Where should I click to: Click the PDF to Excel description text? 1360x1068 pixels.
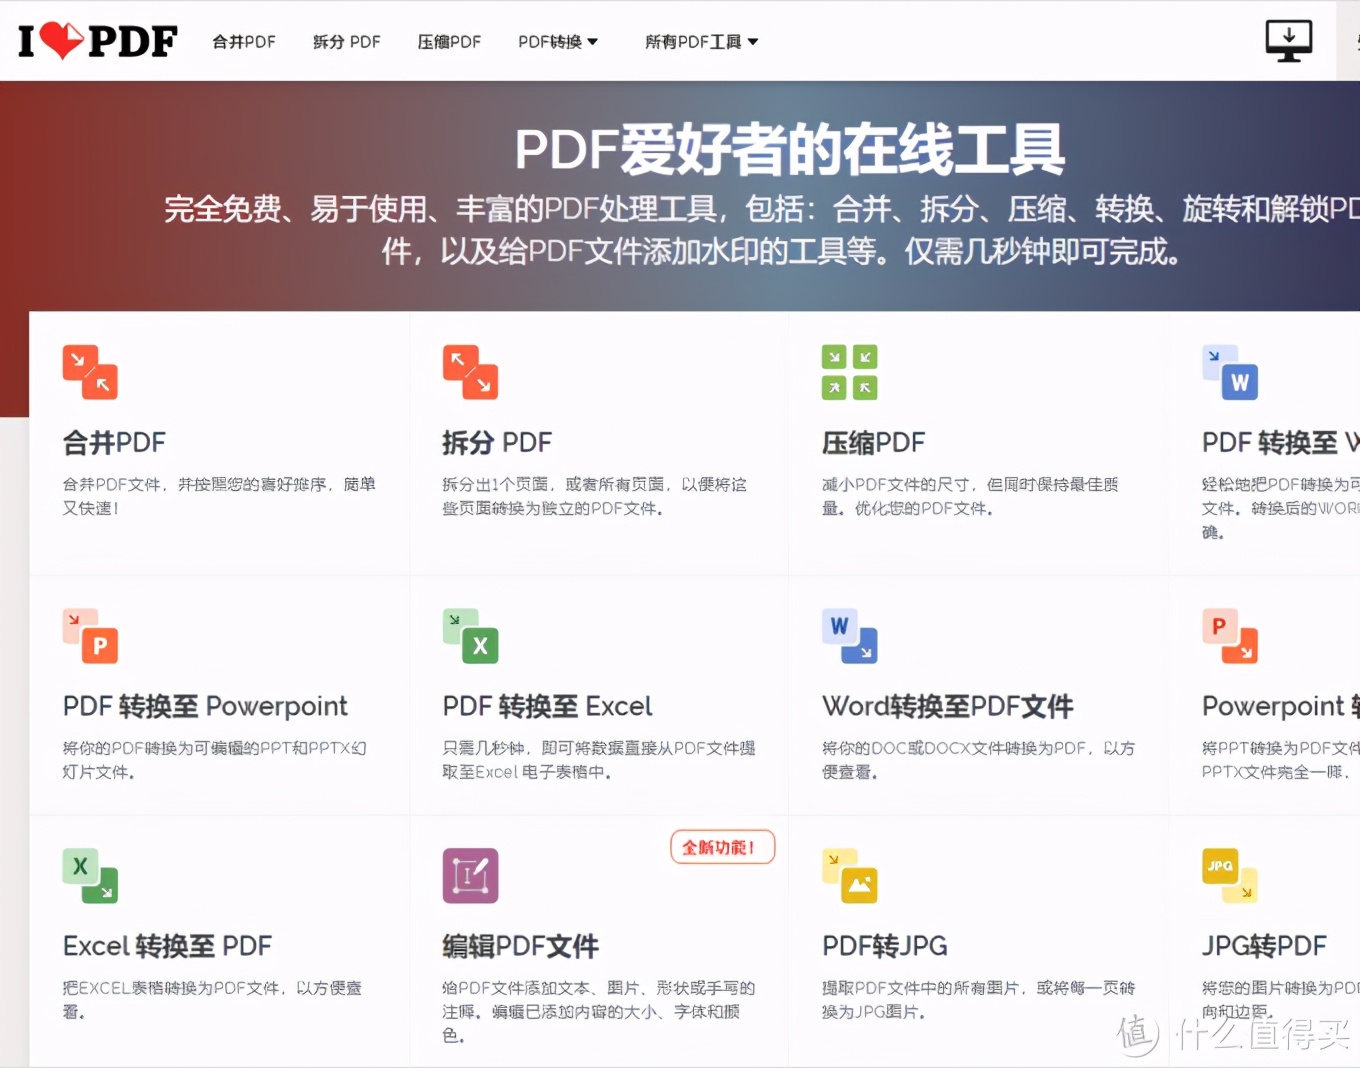[x=599, y=760]
